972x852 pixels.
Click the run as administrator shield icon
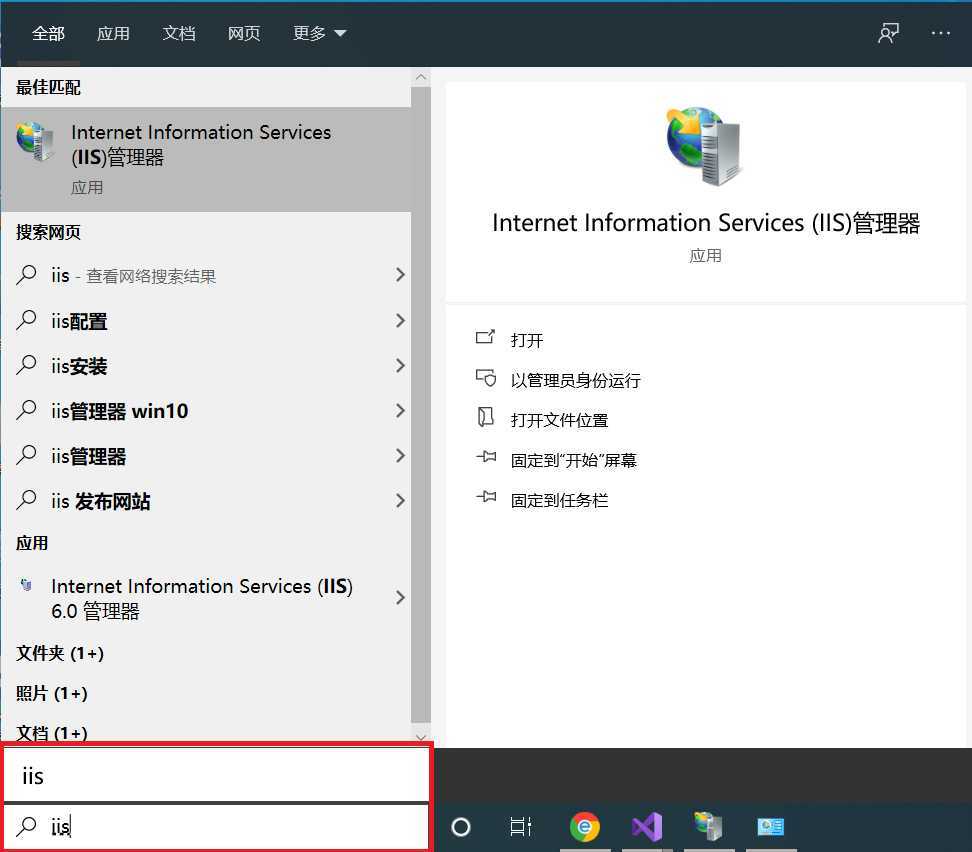485,377
